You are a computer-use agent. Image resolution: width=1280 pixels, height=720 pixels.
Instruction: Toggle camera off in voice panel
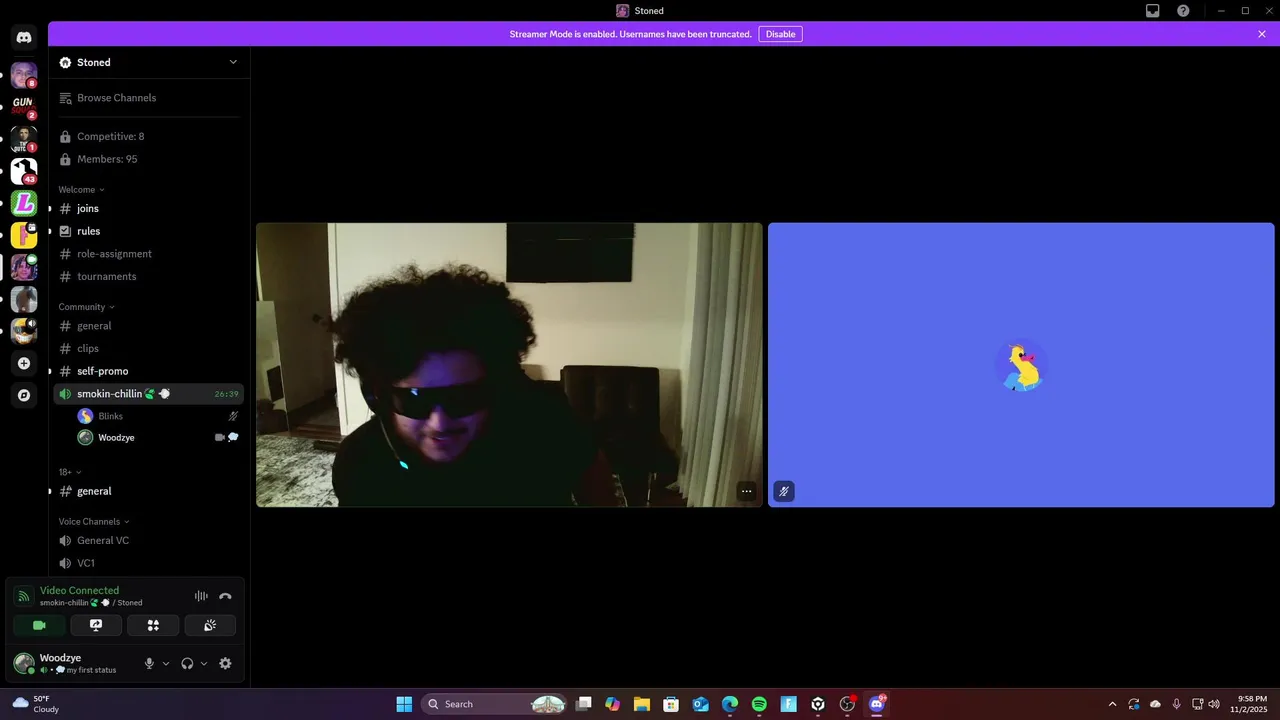click(x=39, y=625)
